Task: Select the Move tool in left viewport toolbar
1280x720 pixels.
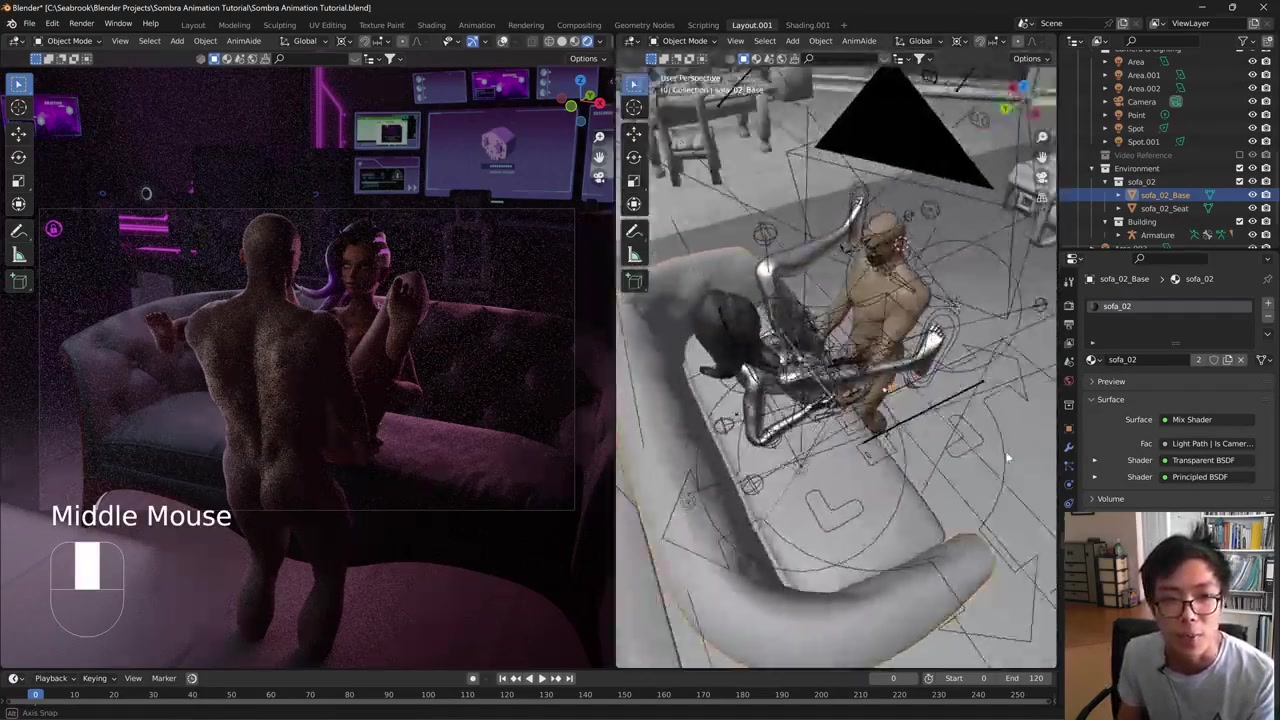Action: click(x=18, y=132)
